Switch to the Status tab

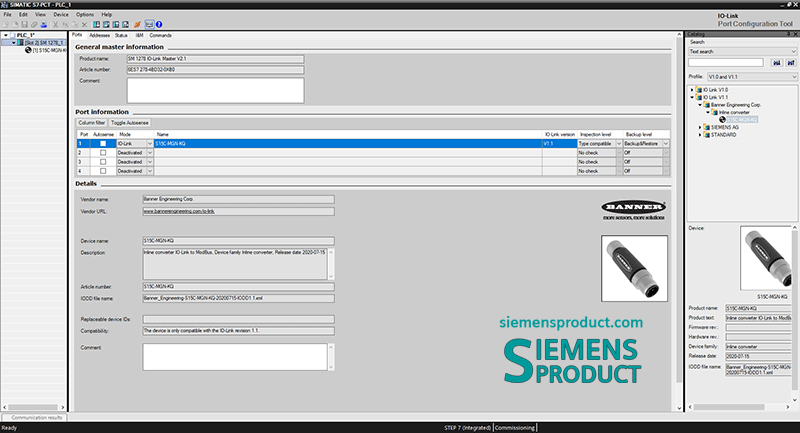[121, 35]
